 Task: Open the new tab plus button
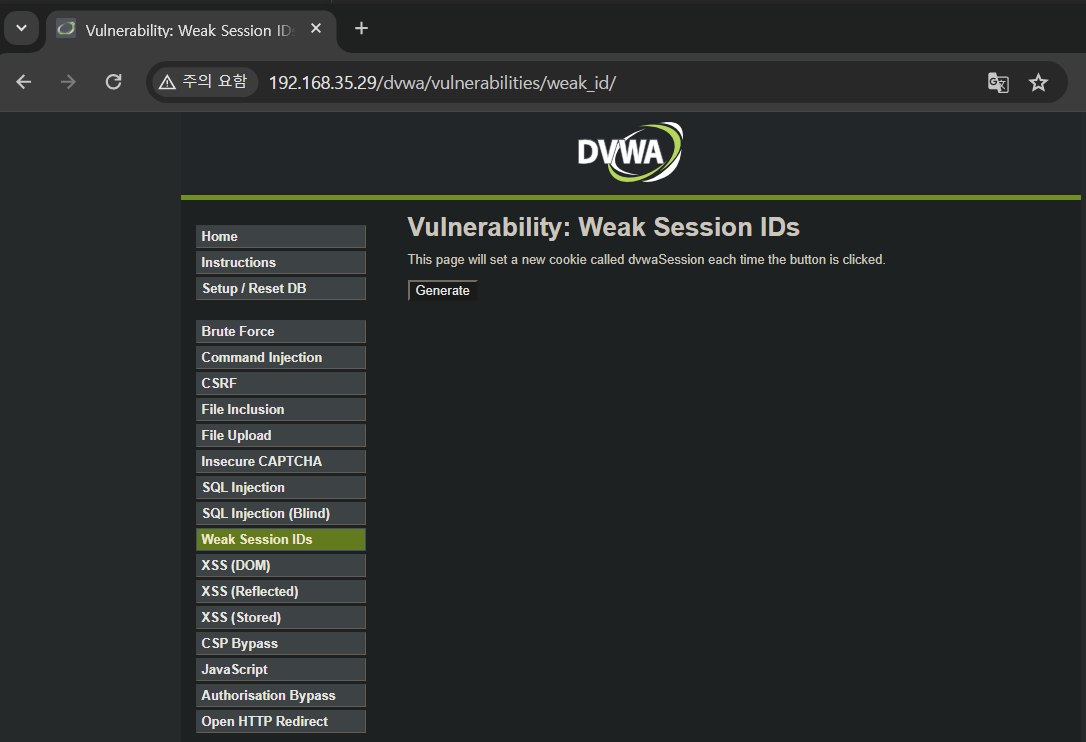[x=361, y=28]
